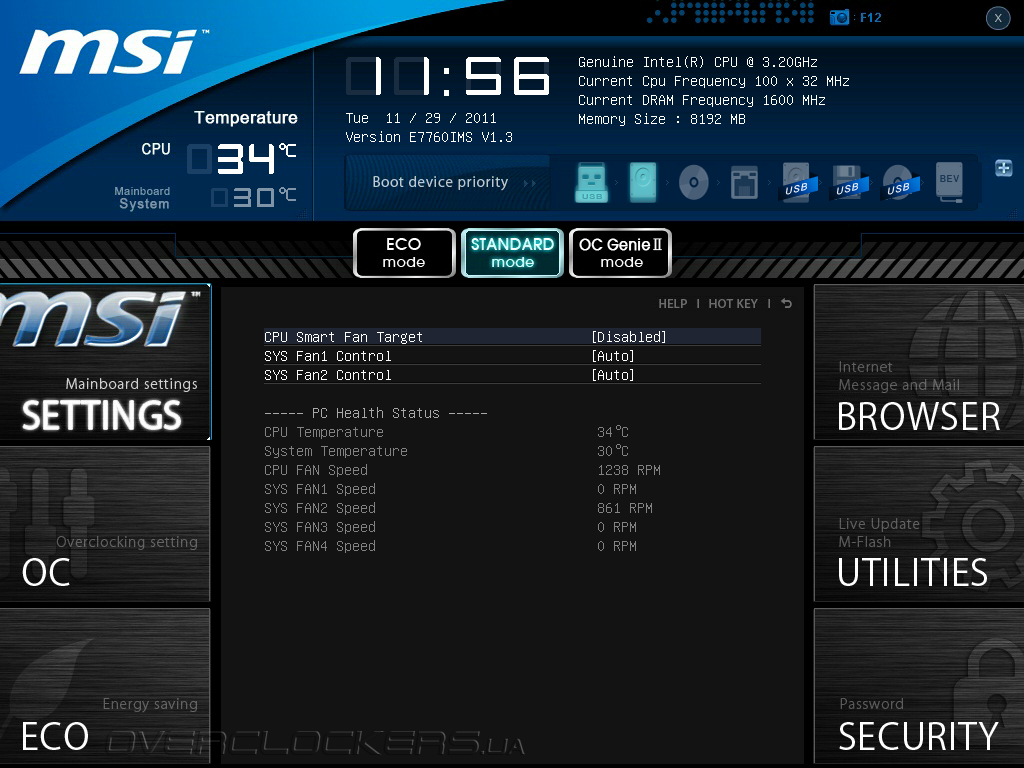Open the BROWSER panel
Viewport: 1024px width, 768px height.
pos(919,362)
